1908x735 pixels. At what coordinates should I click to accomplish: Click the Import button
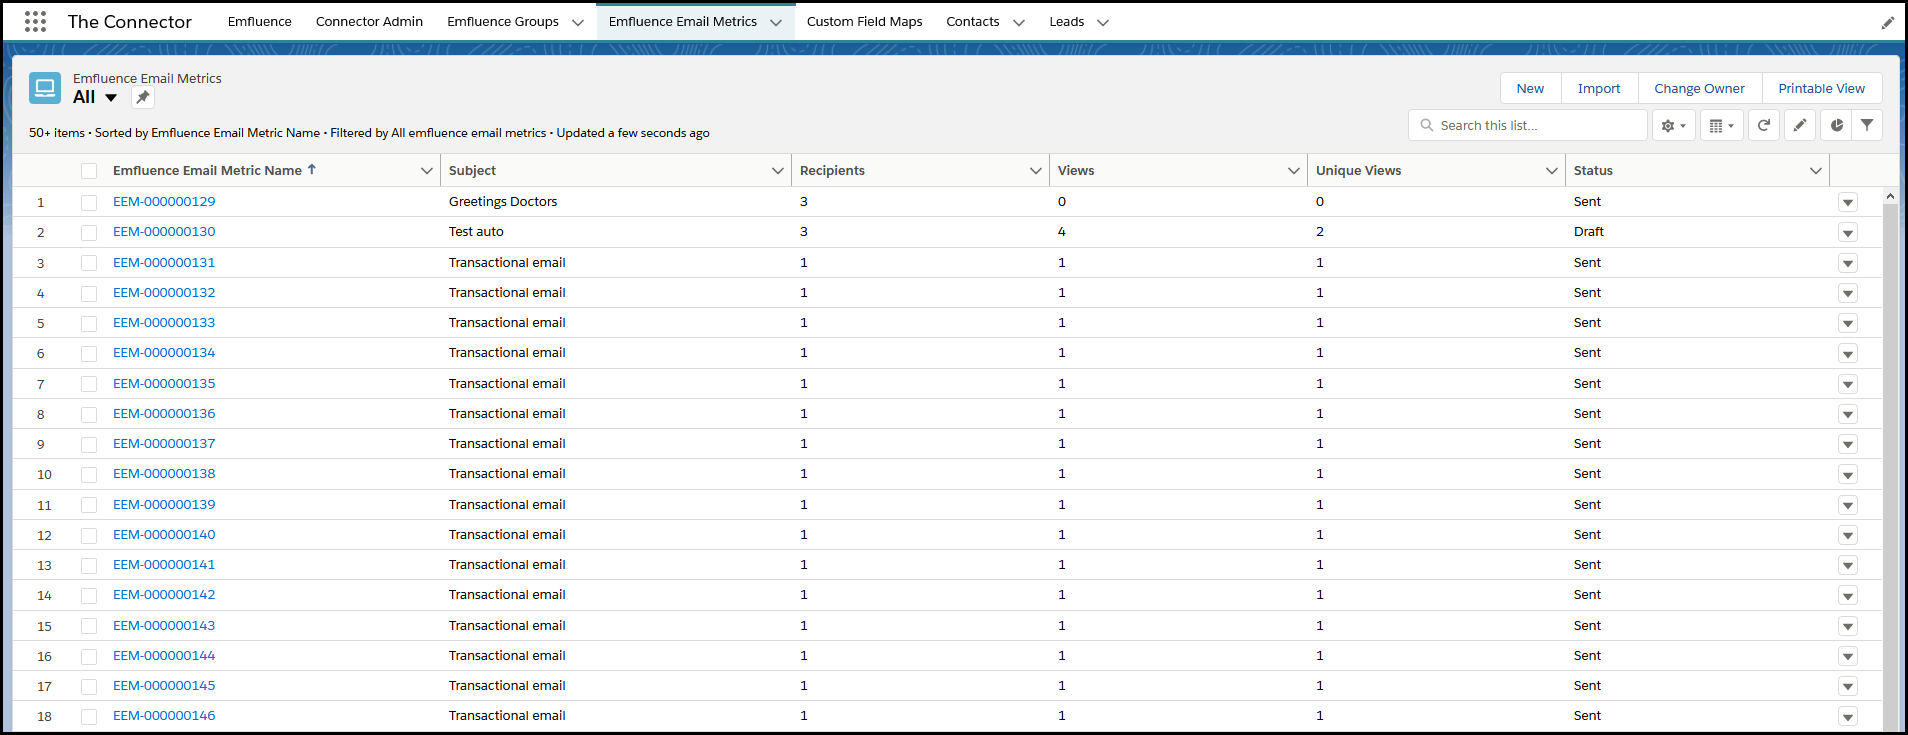1599,88
